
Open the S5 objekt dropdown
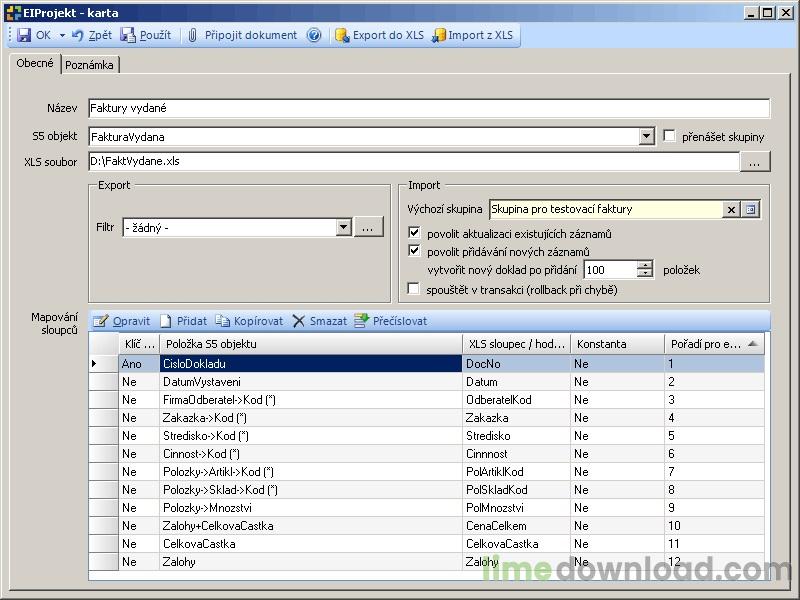pos(646,136)
